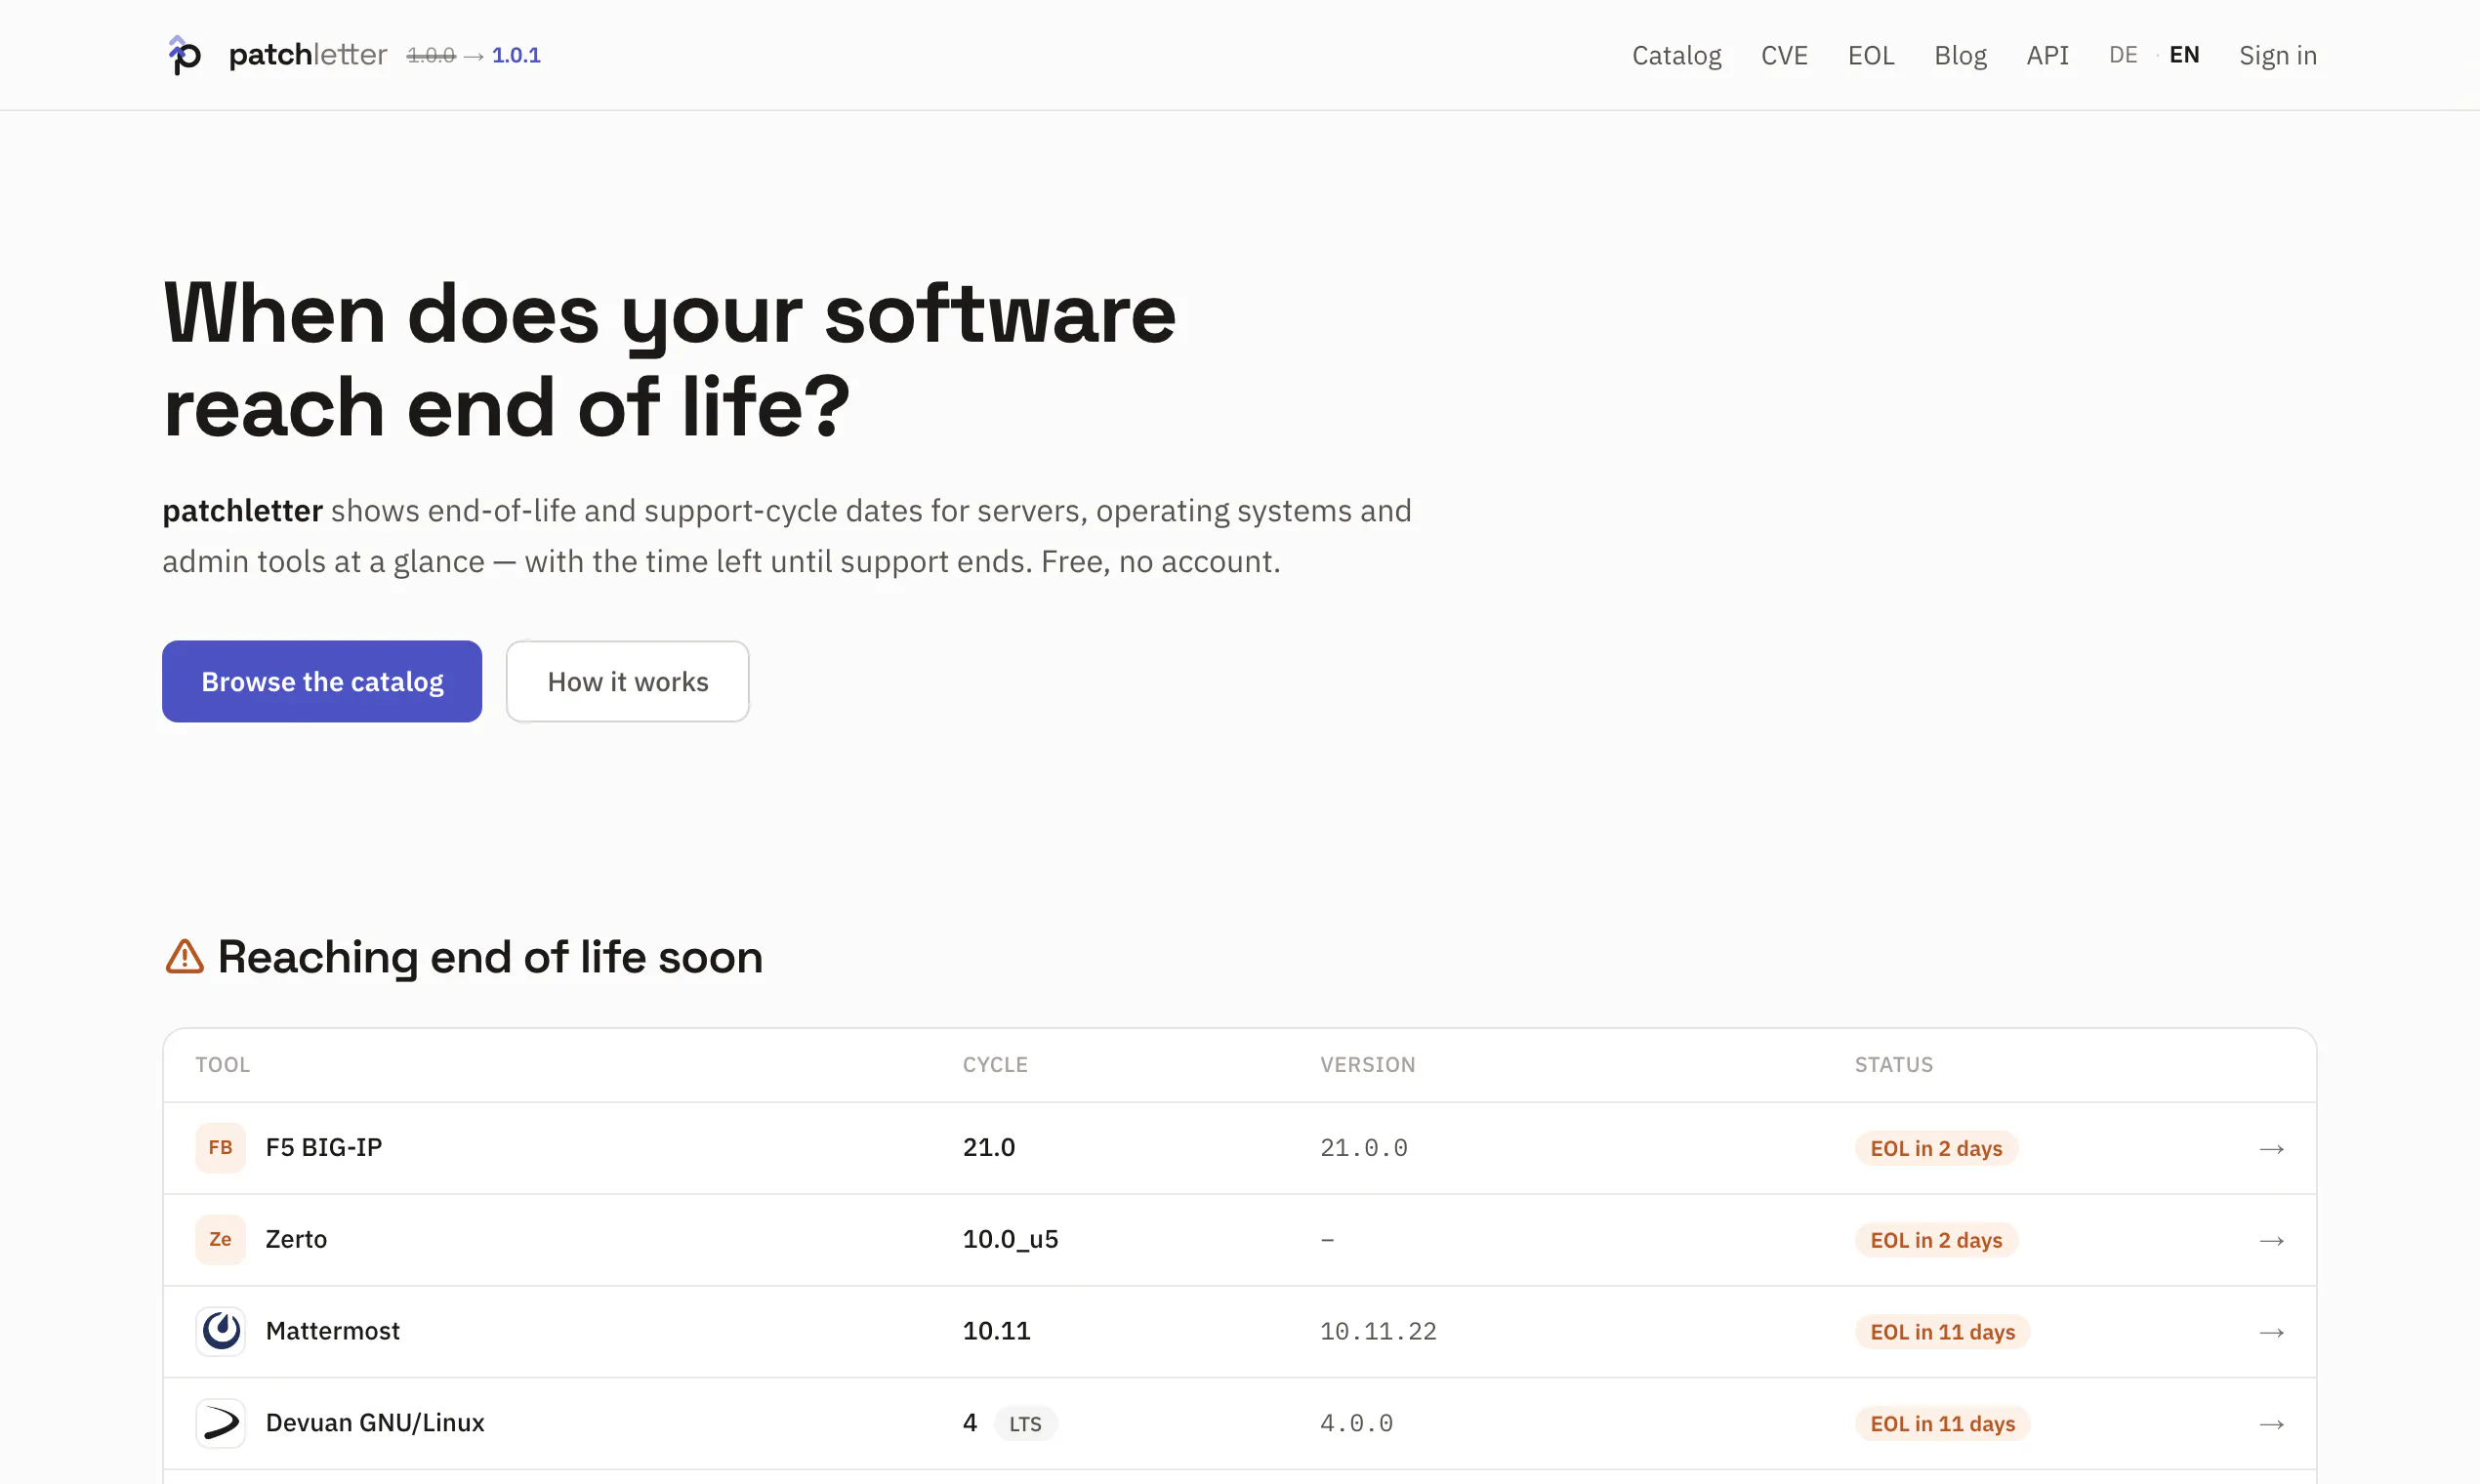Open the CVE nav item
2480x1484 pixels.
[1784, 55]
